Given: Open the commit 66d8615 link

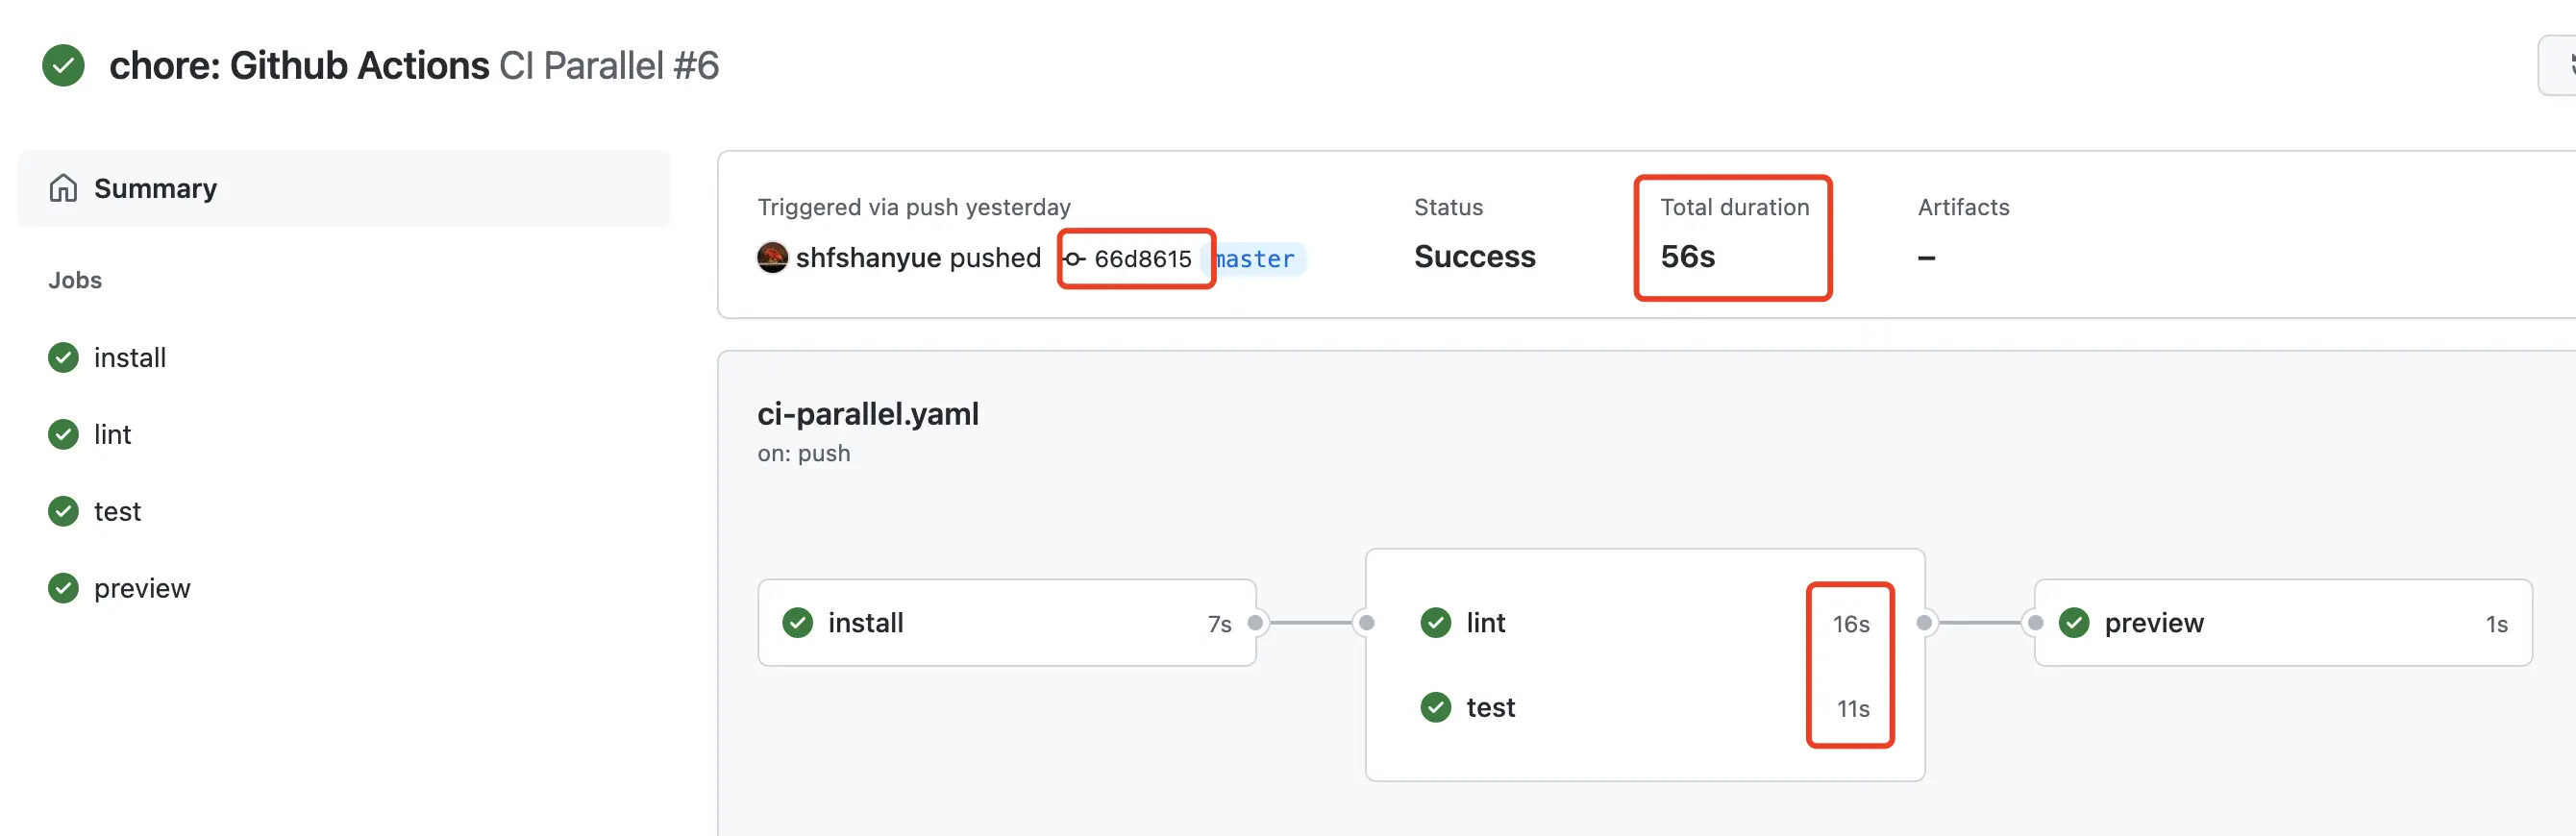Looking at the screenshot, I should [1142, 259].
